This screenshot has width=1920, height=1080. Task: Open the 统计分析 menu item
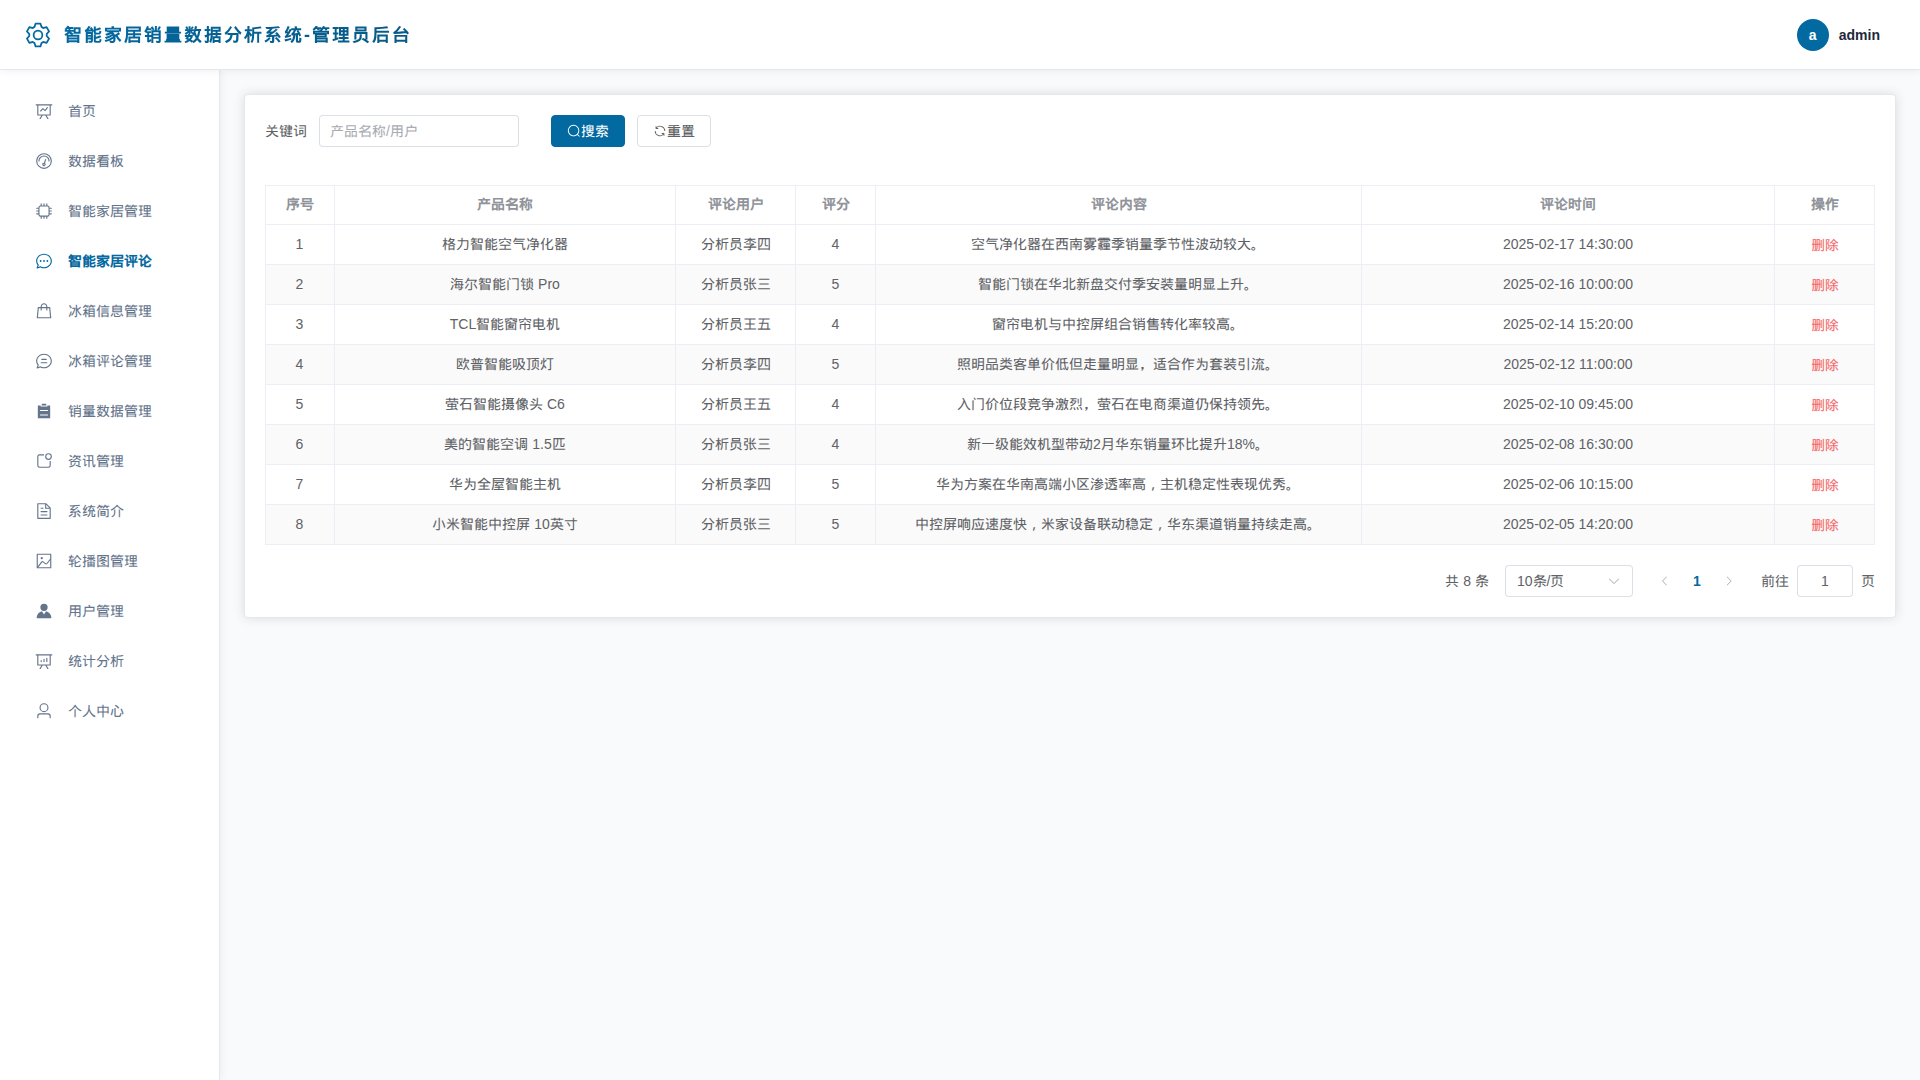tap(110, 661)
